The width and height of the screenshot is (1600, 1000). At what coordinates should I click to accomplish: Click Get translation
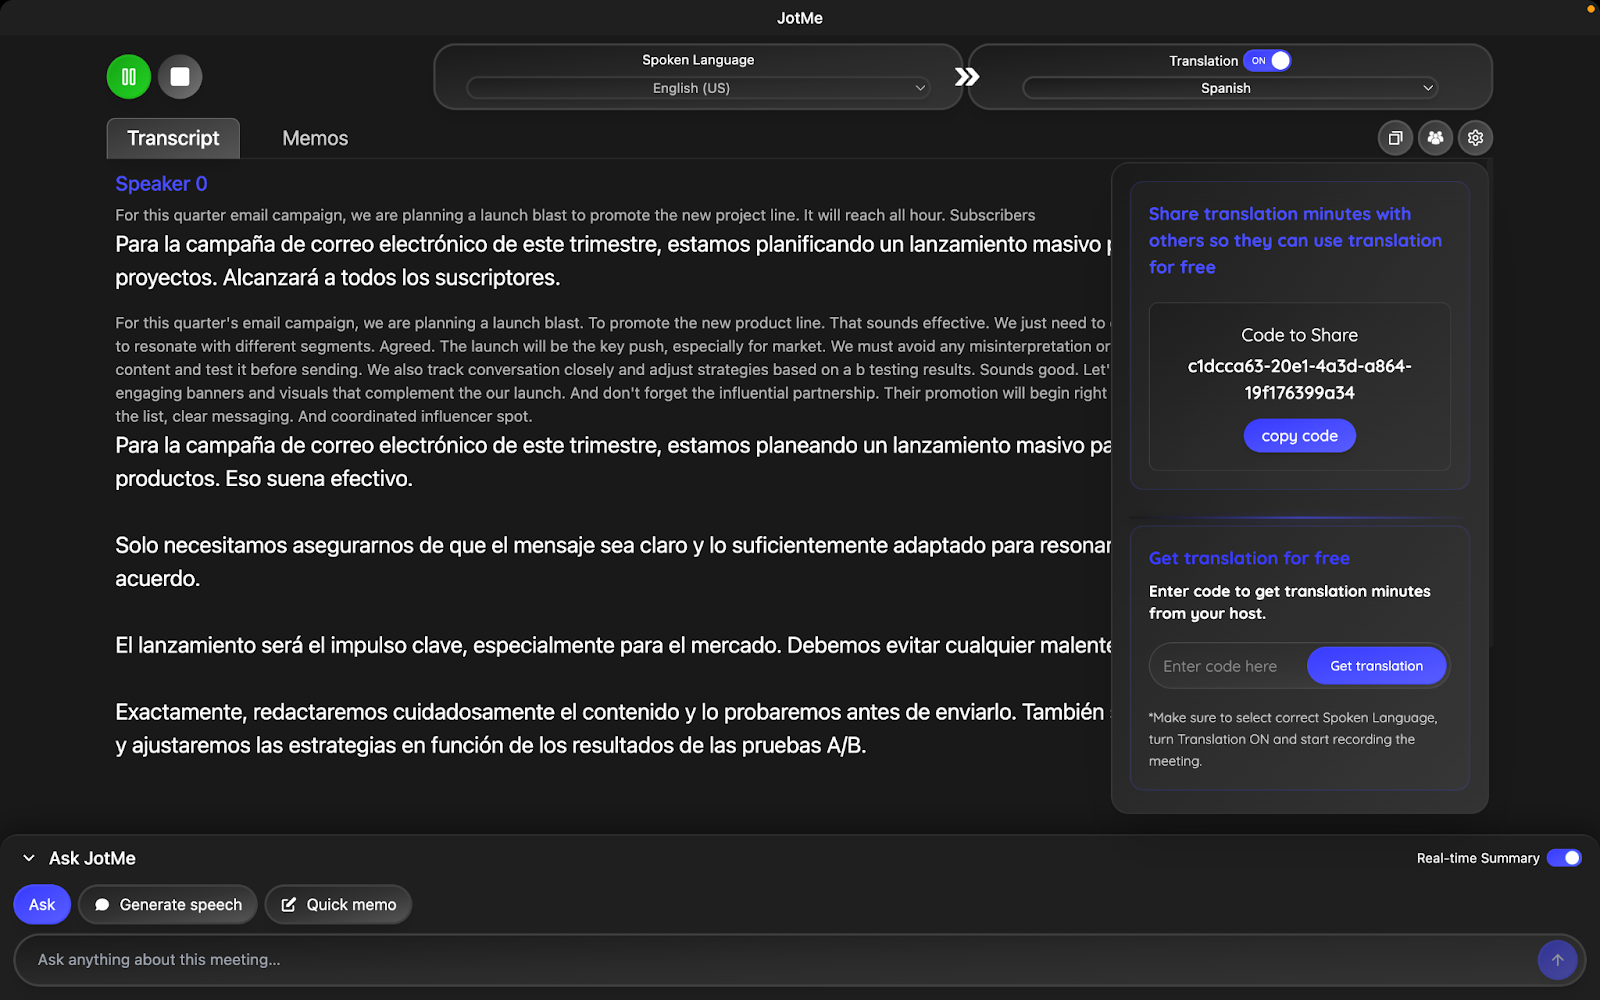pos(1377,665)
